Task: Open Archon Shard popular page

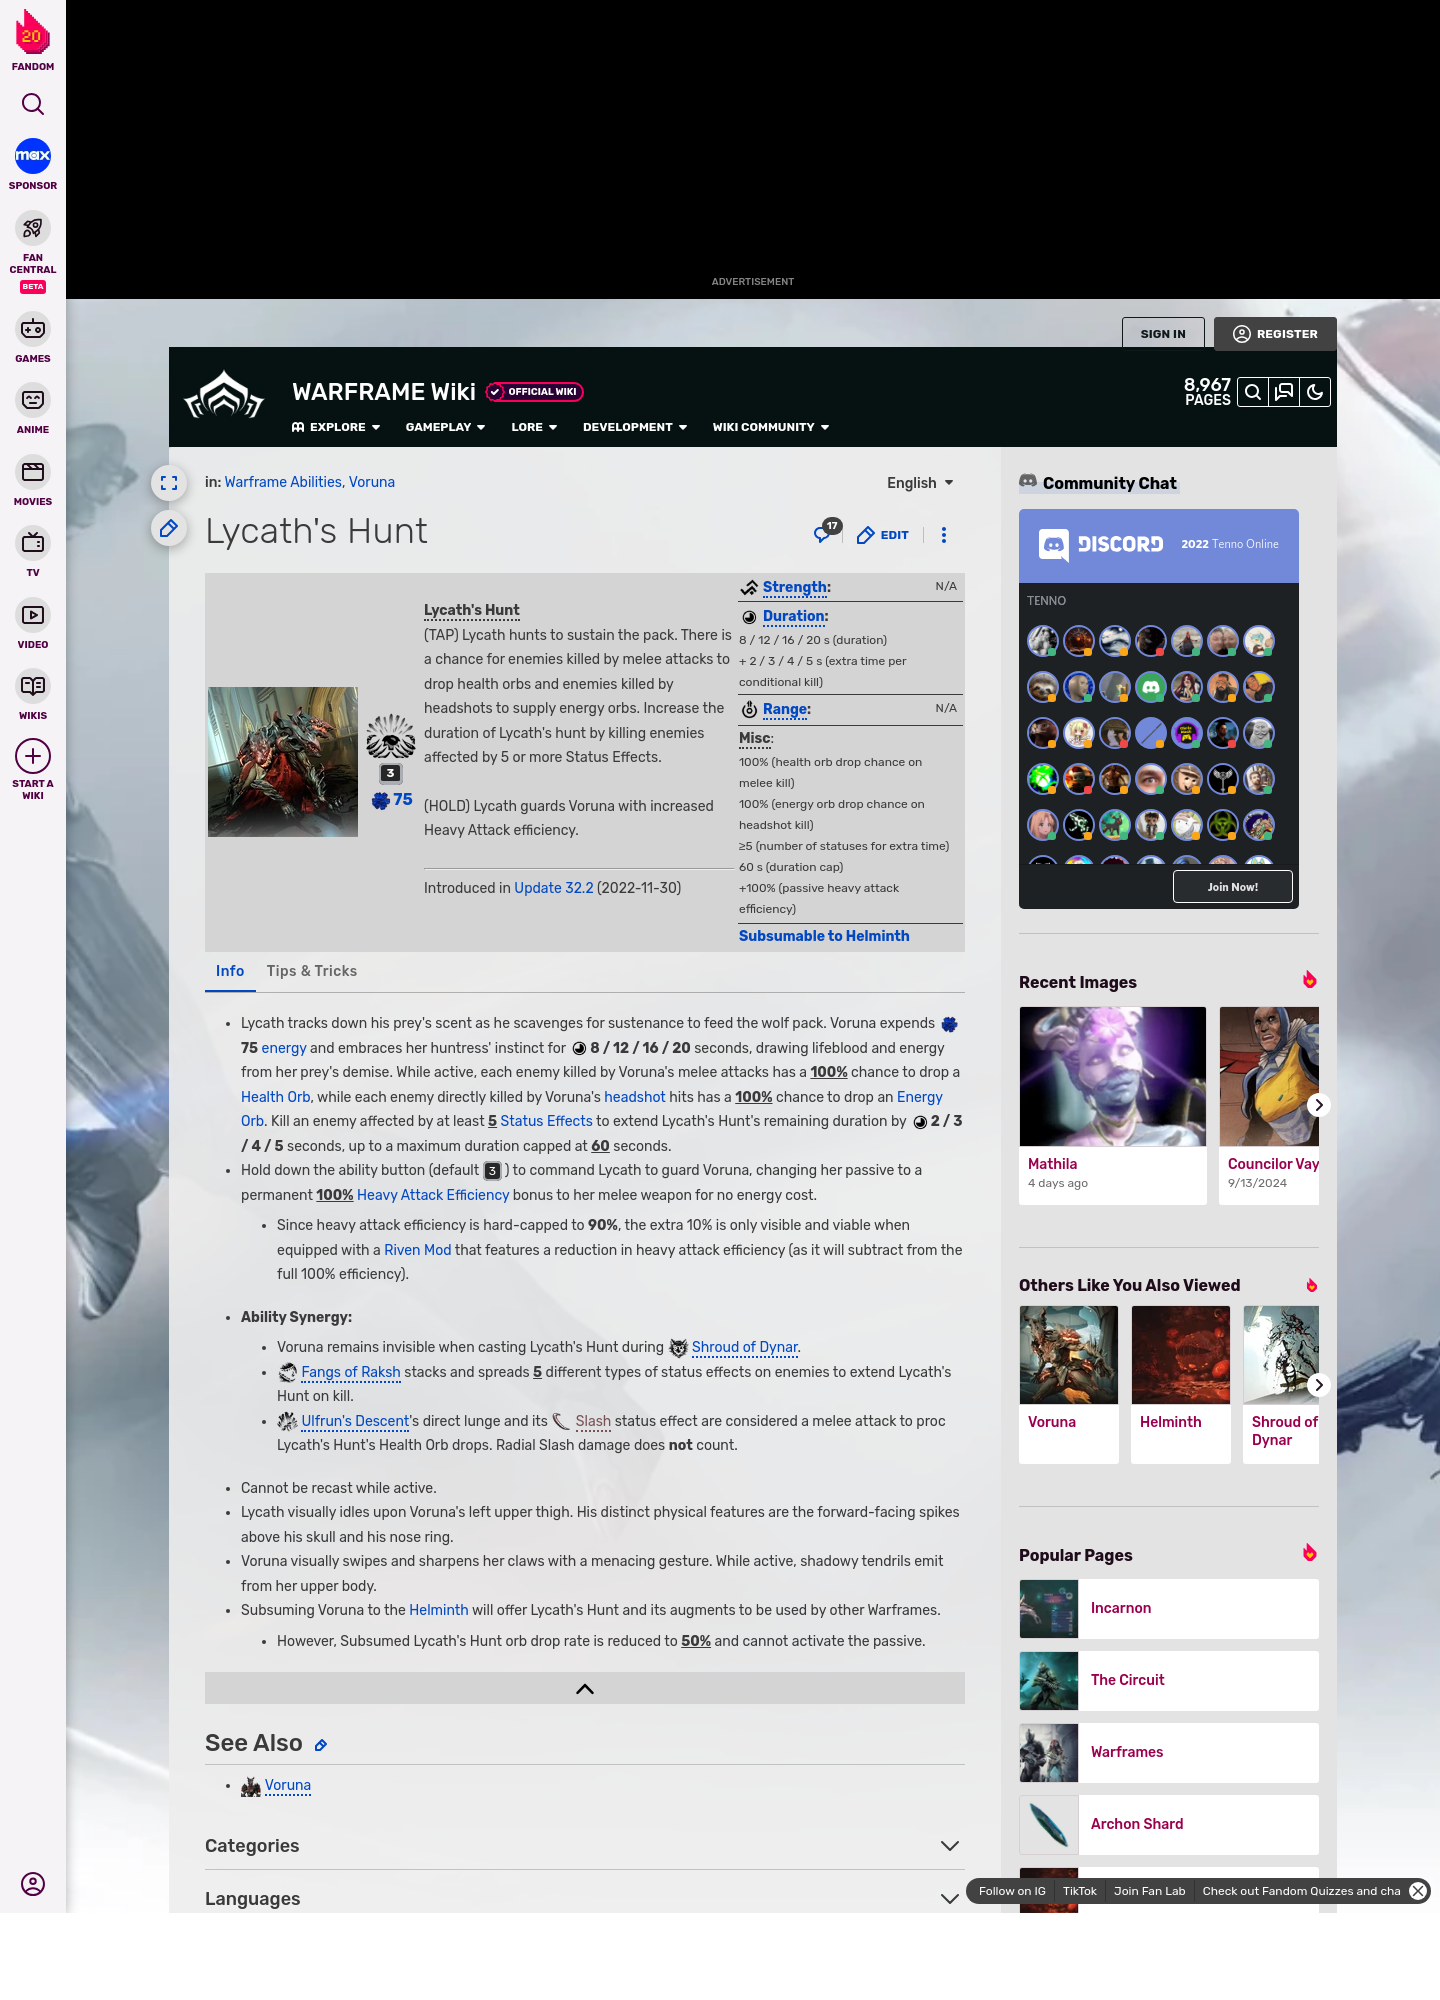Action: click(1169, 1825)
